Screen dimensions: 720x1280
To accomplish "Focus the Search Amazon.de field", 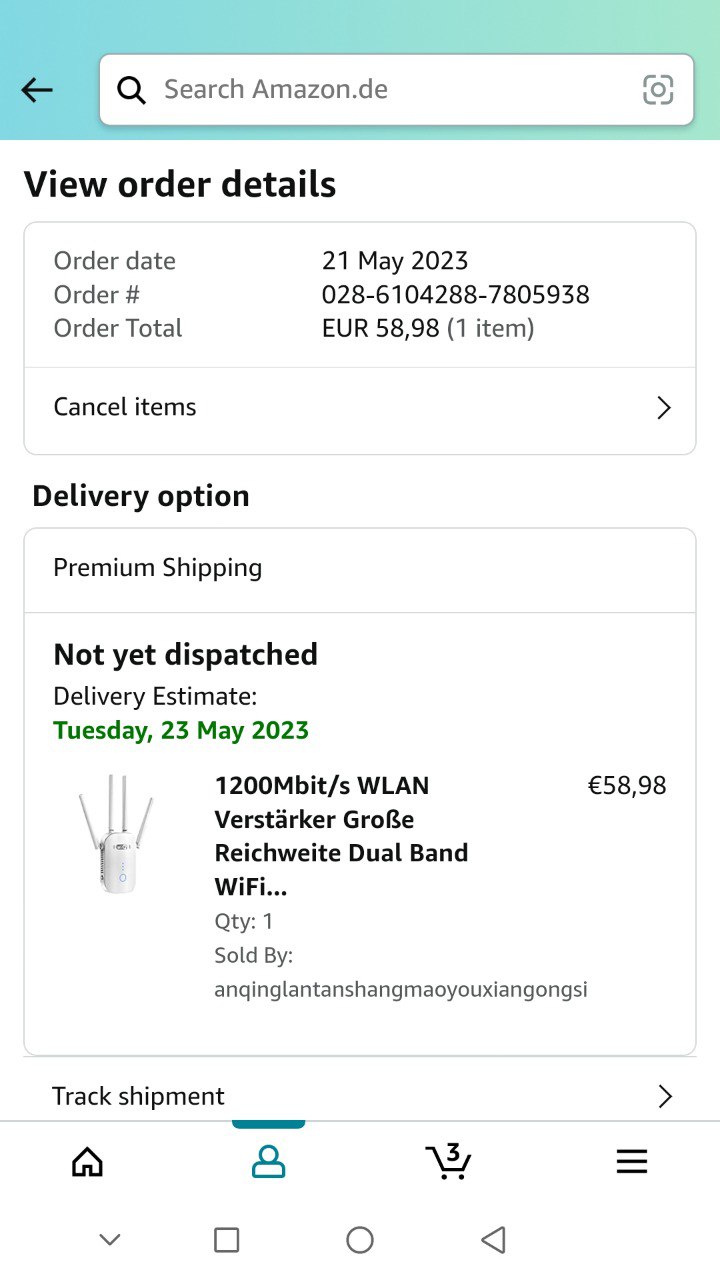I will (x=390, y=90).
